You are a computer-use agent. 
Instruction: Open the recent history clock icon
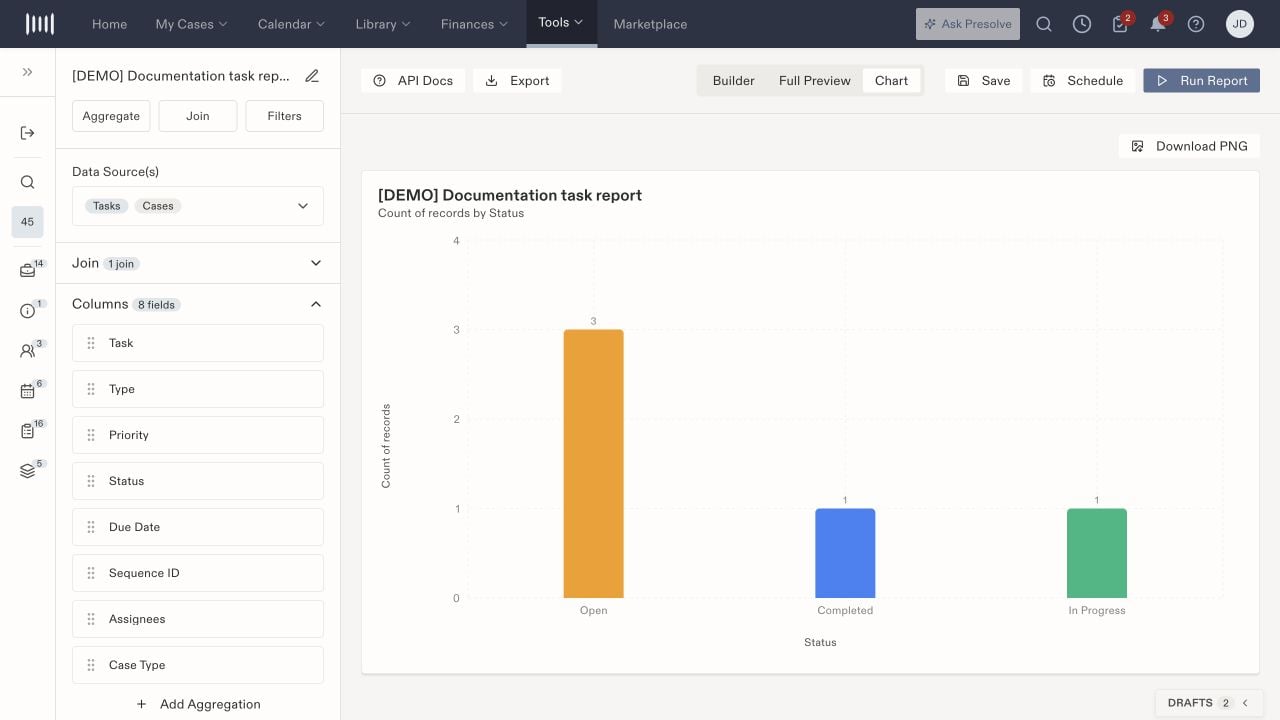1082,24
